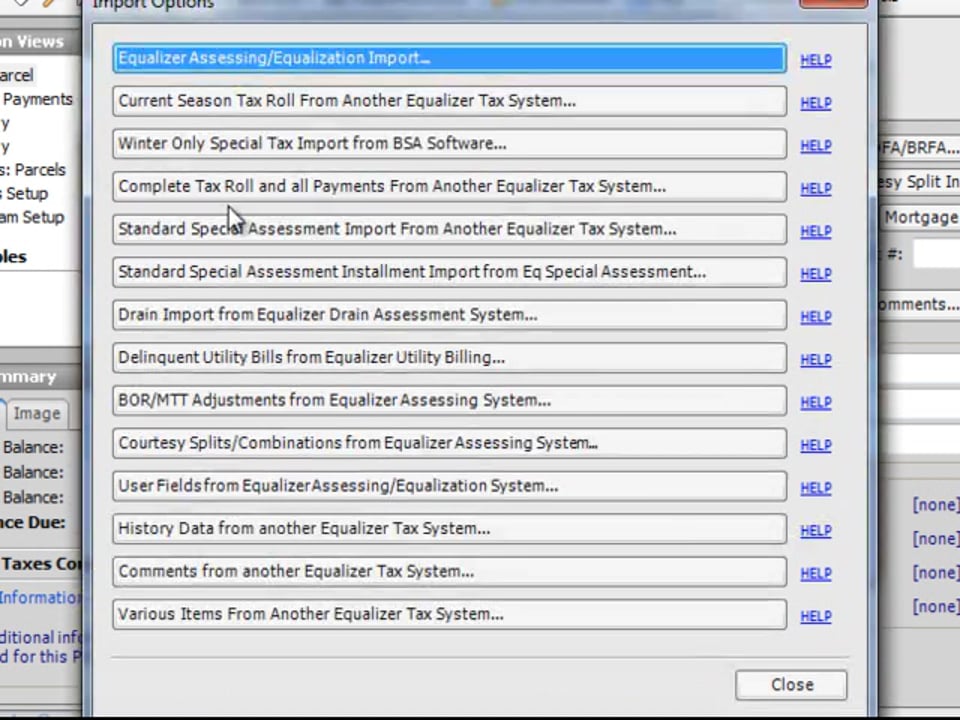960x720 pixels.
Task: Choose History Data from another Equalizer Tax System
Action: (x=449, y=529)
